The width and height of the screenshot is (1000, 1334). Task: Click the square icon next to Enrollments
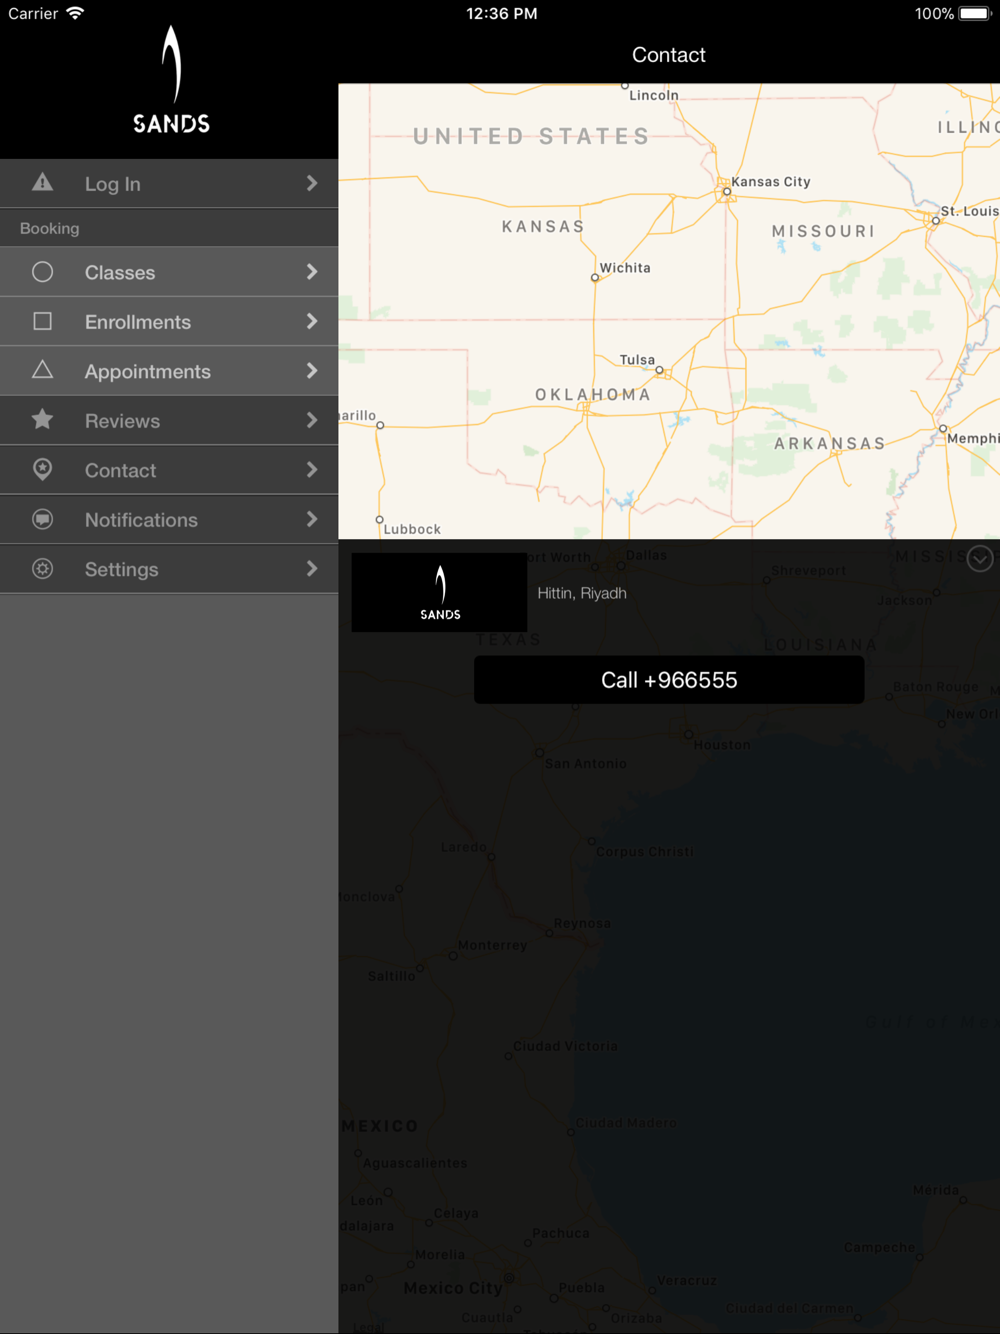pyautogui.click(x=42, y=321)
